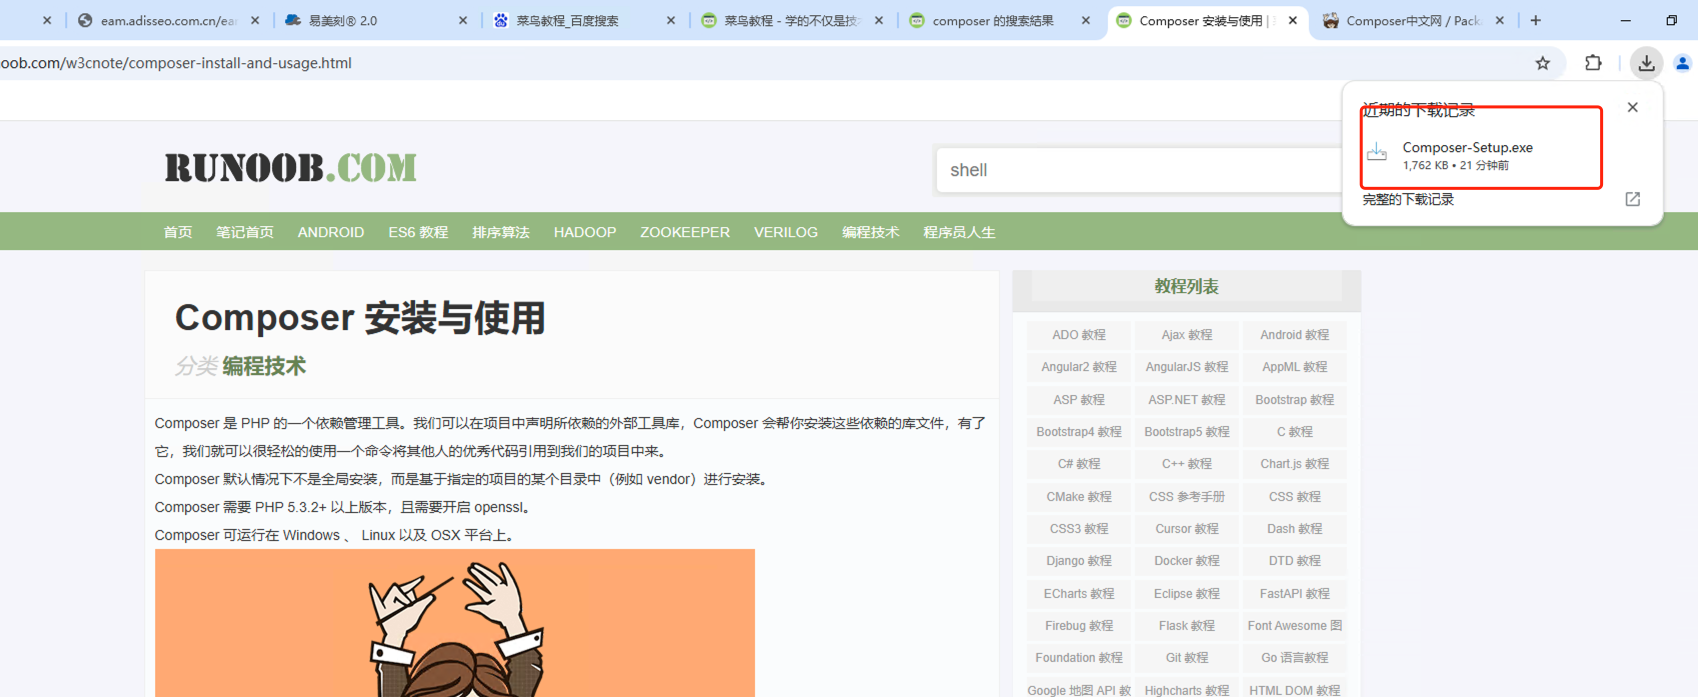Open the Bootstrap5 教程 tutorial link
1698x697 pixels.
pyautogui.click(x=1187, y=432)
